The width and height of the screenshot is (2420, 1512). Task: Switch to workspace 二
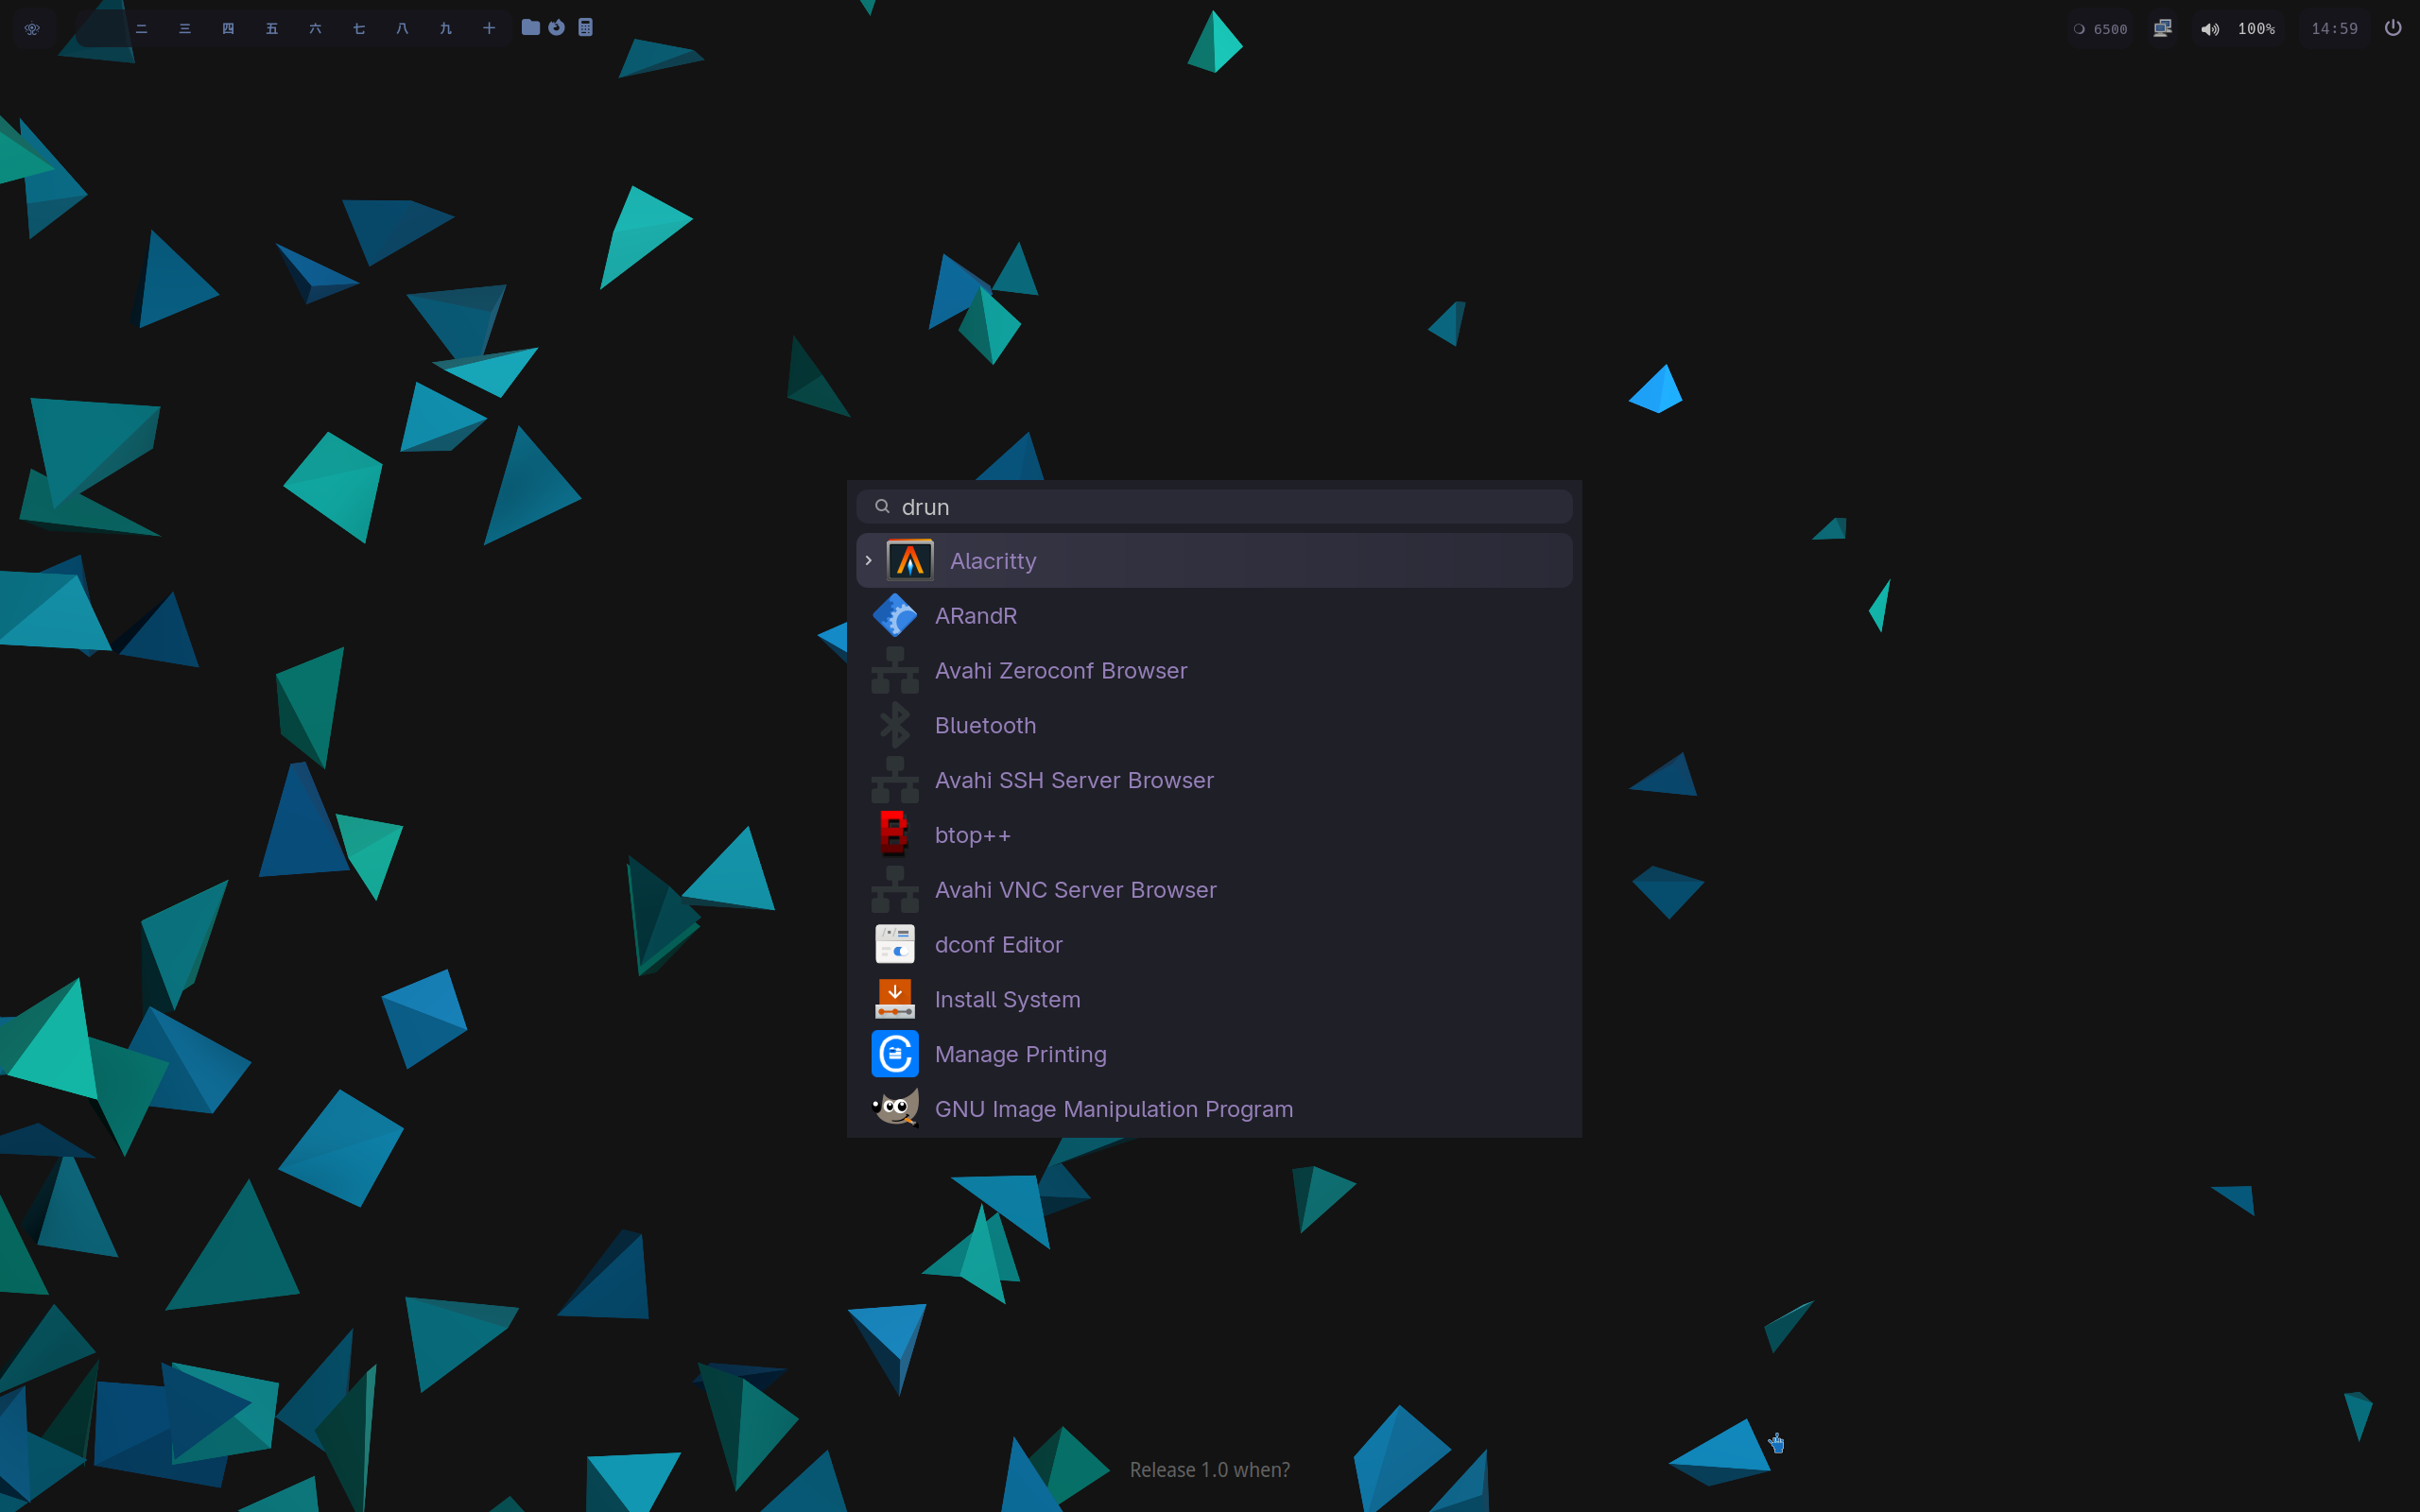141,28
